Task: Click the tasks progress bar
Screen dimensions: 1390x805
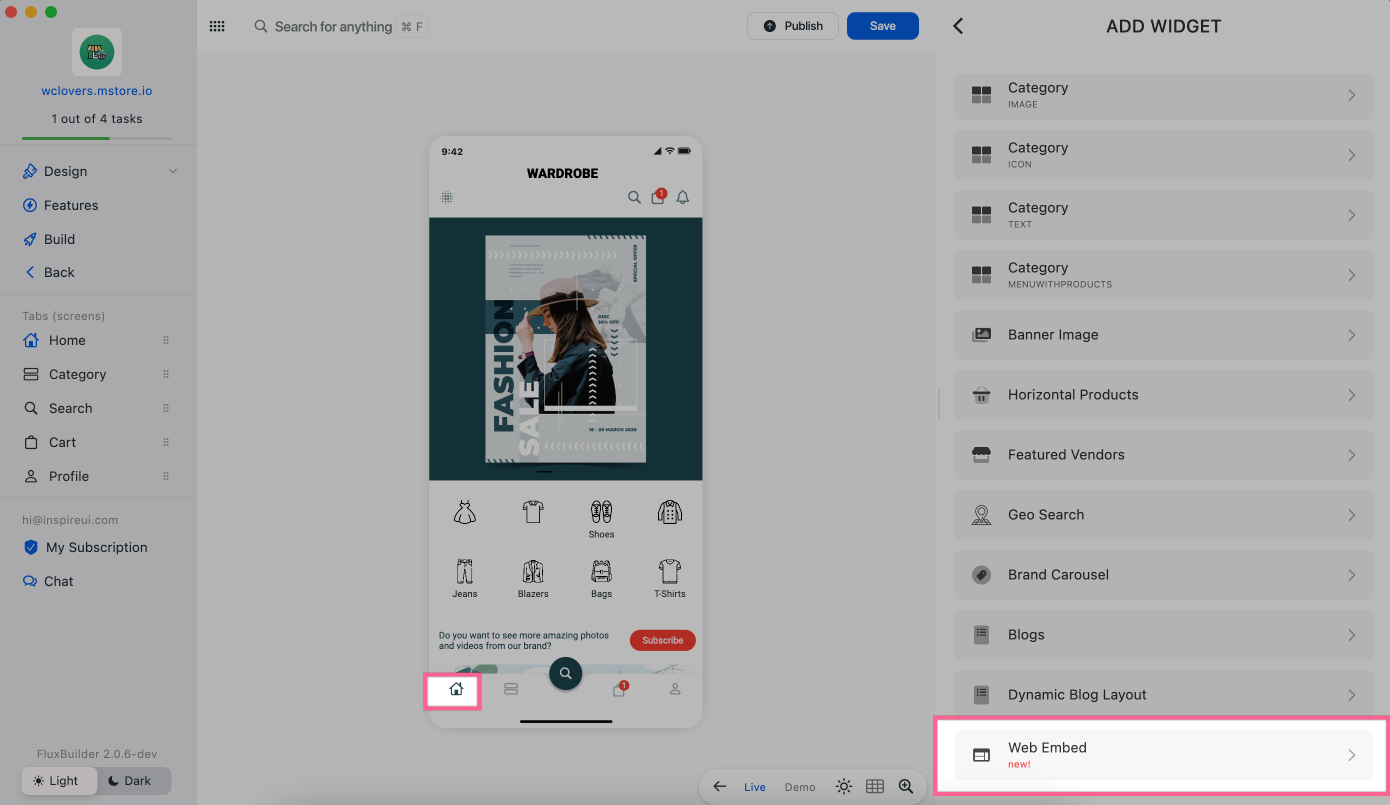Action: click(97, 138)
